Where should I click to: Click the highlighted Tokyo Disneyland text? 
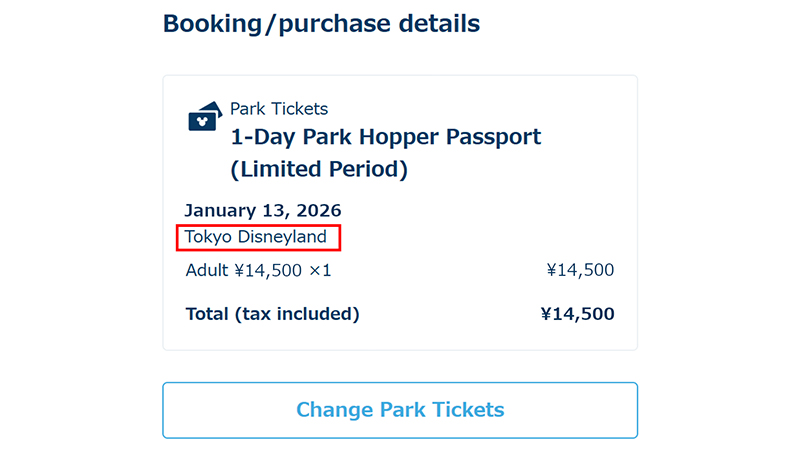click(256, 238)
